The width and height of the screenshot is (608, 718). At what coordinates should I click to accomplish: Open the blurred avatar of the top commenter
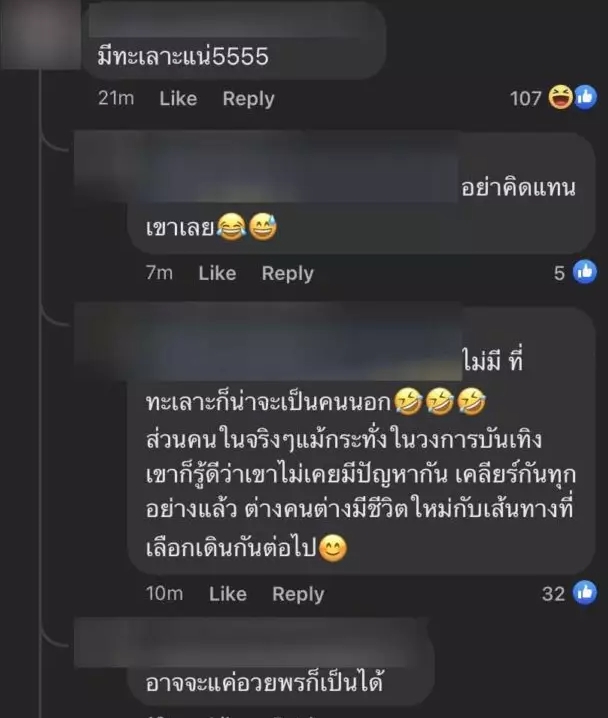40,34
